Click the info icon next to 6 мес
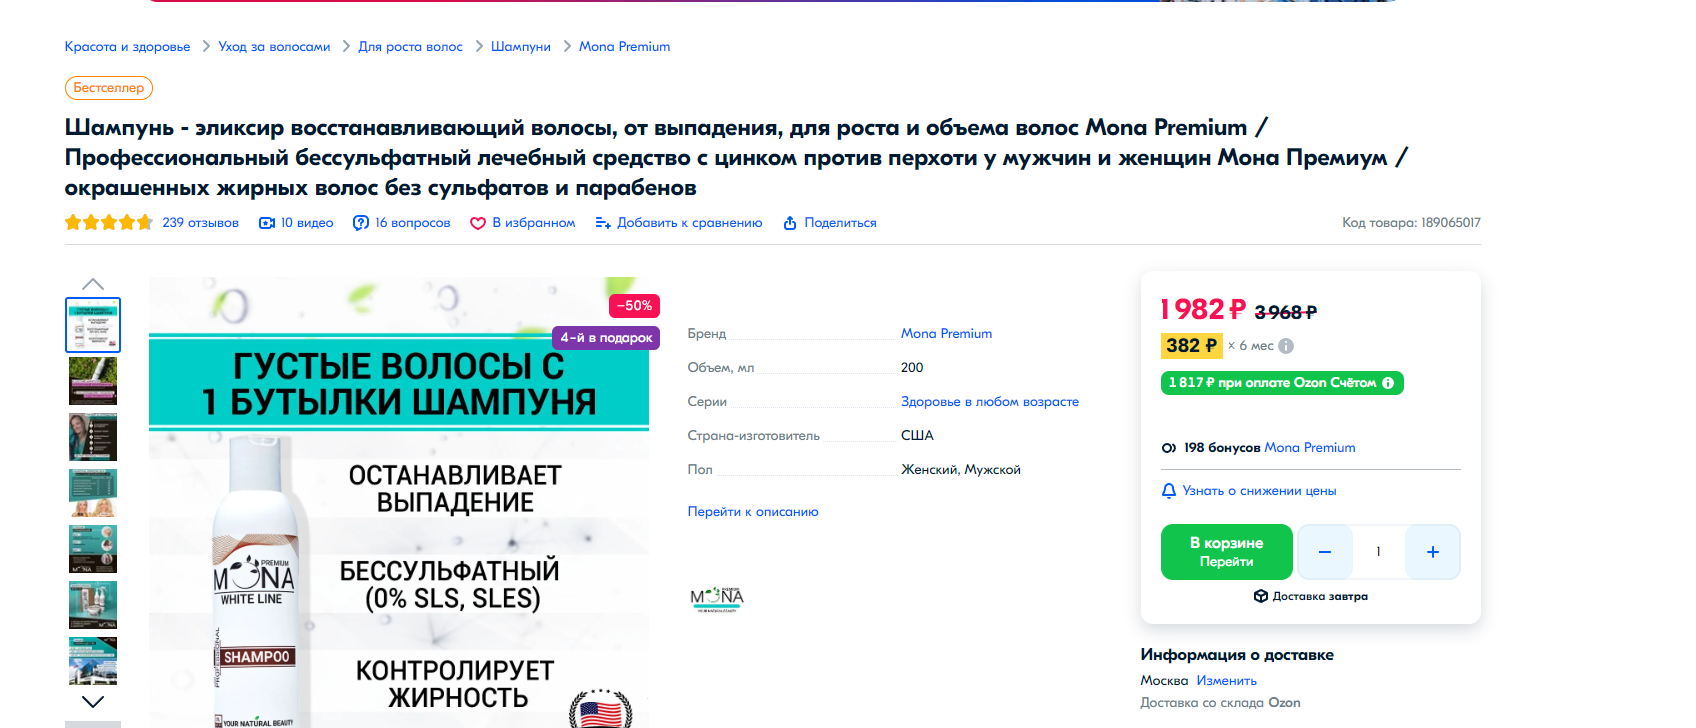 coord(1286,346)
